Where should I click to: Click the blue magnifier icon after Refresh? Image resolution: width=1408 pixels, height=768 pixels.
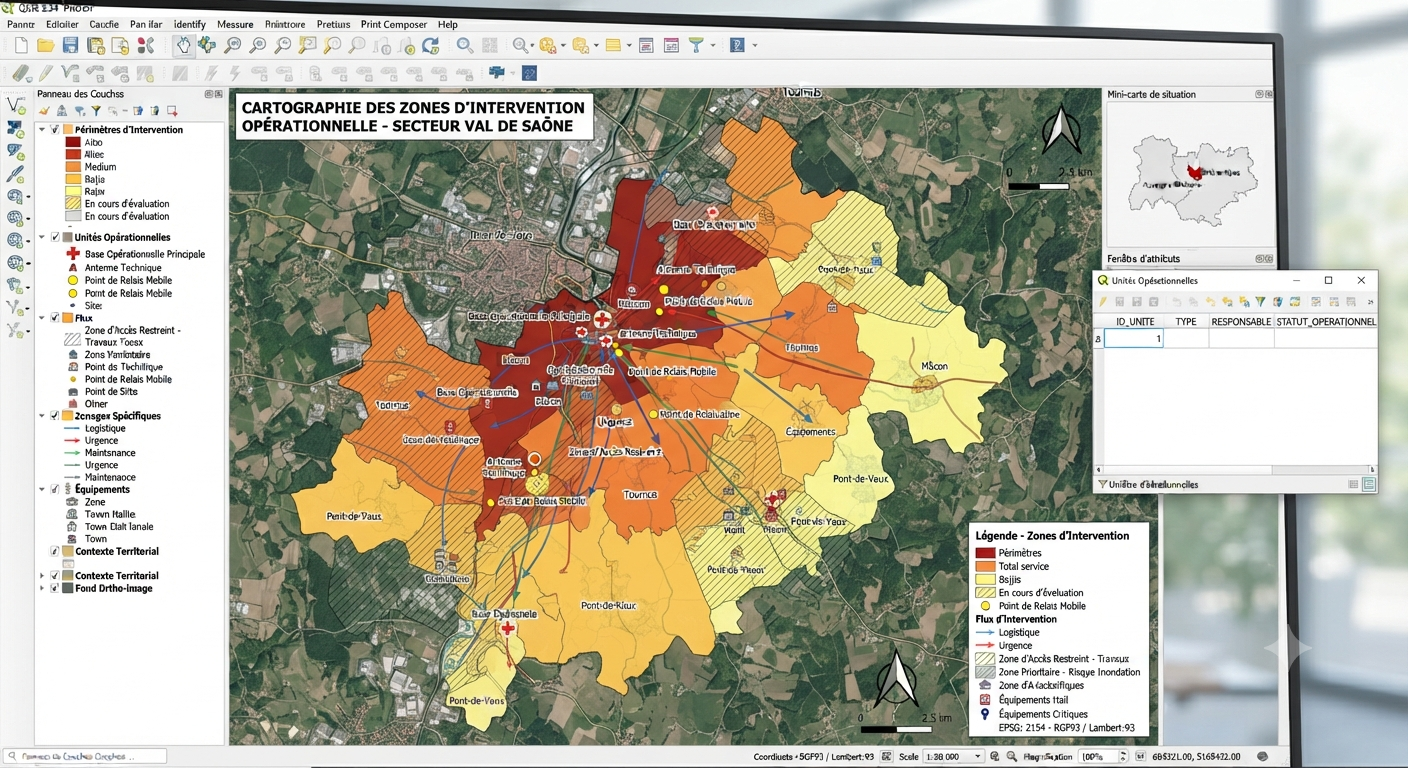[465, 45]
